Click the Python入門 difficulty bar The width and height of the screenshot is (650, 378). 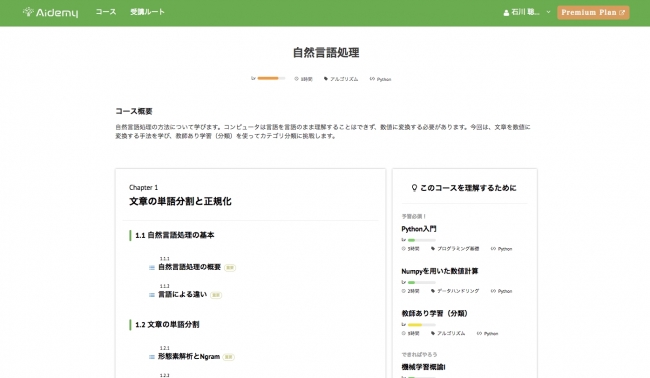(422, 240)
